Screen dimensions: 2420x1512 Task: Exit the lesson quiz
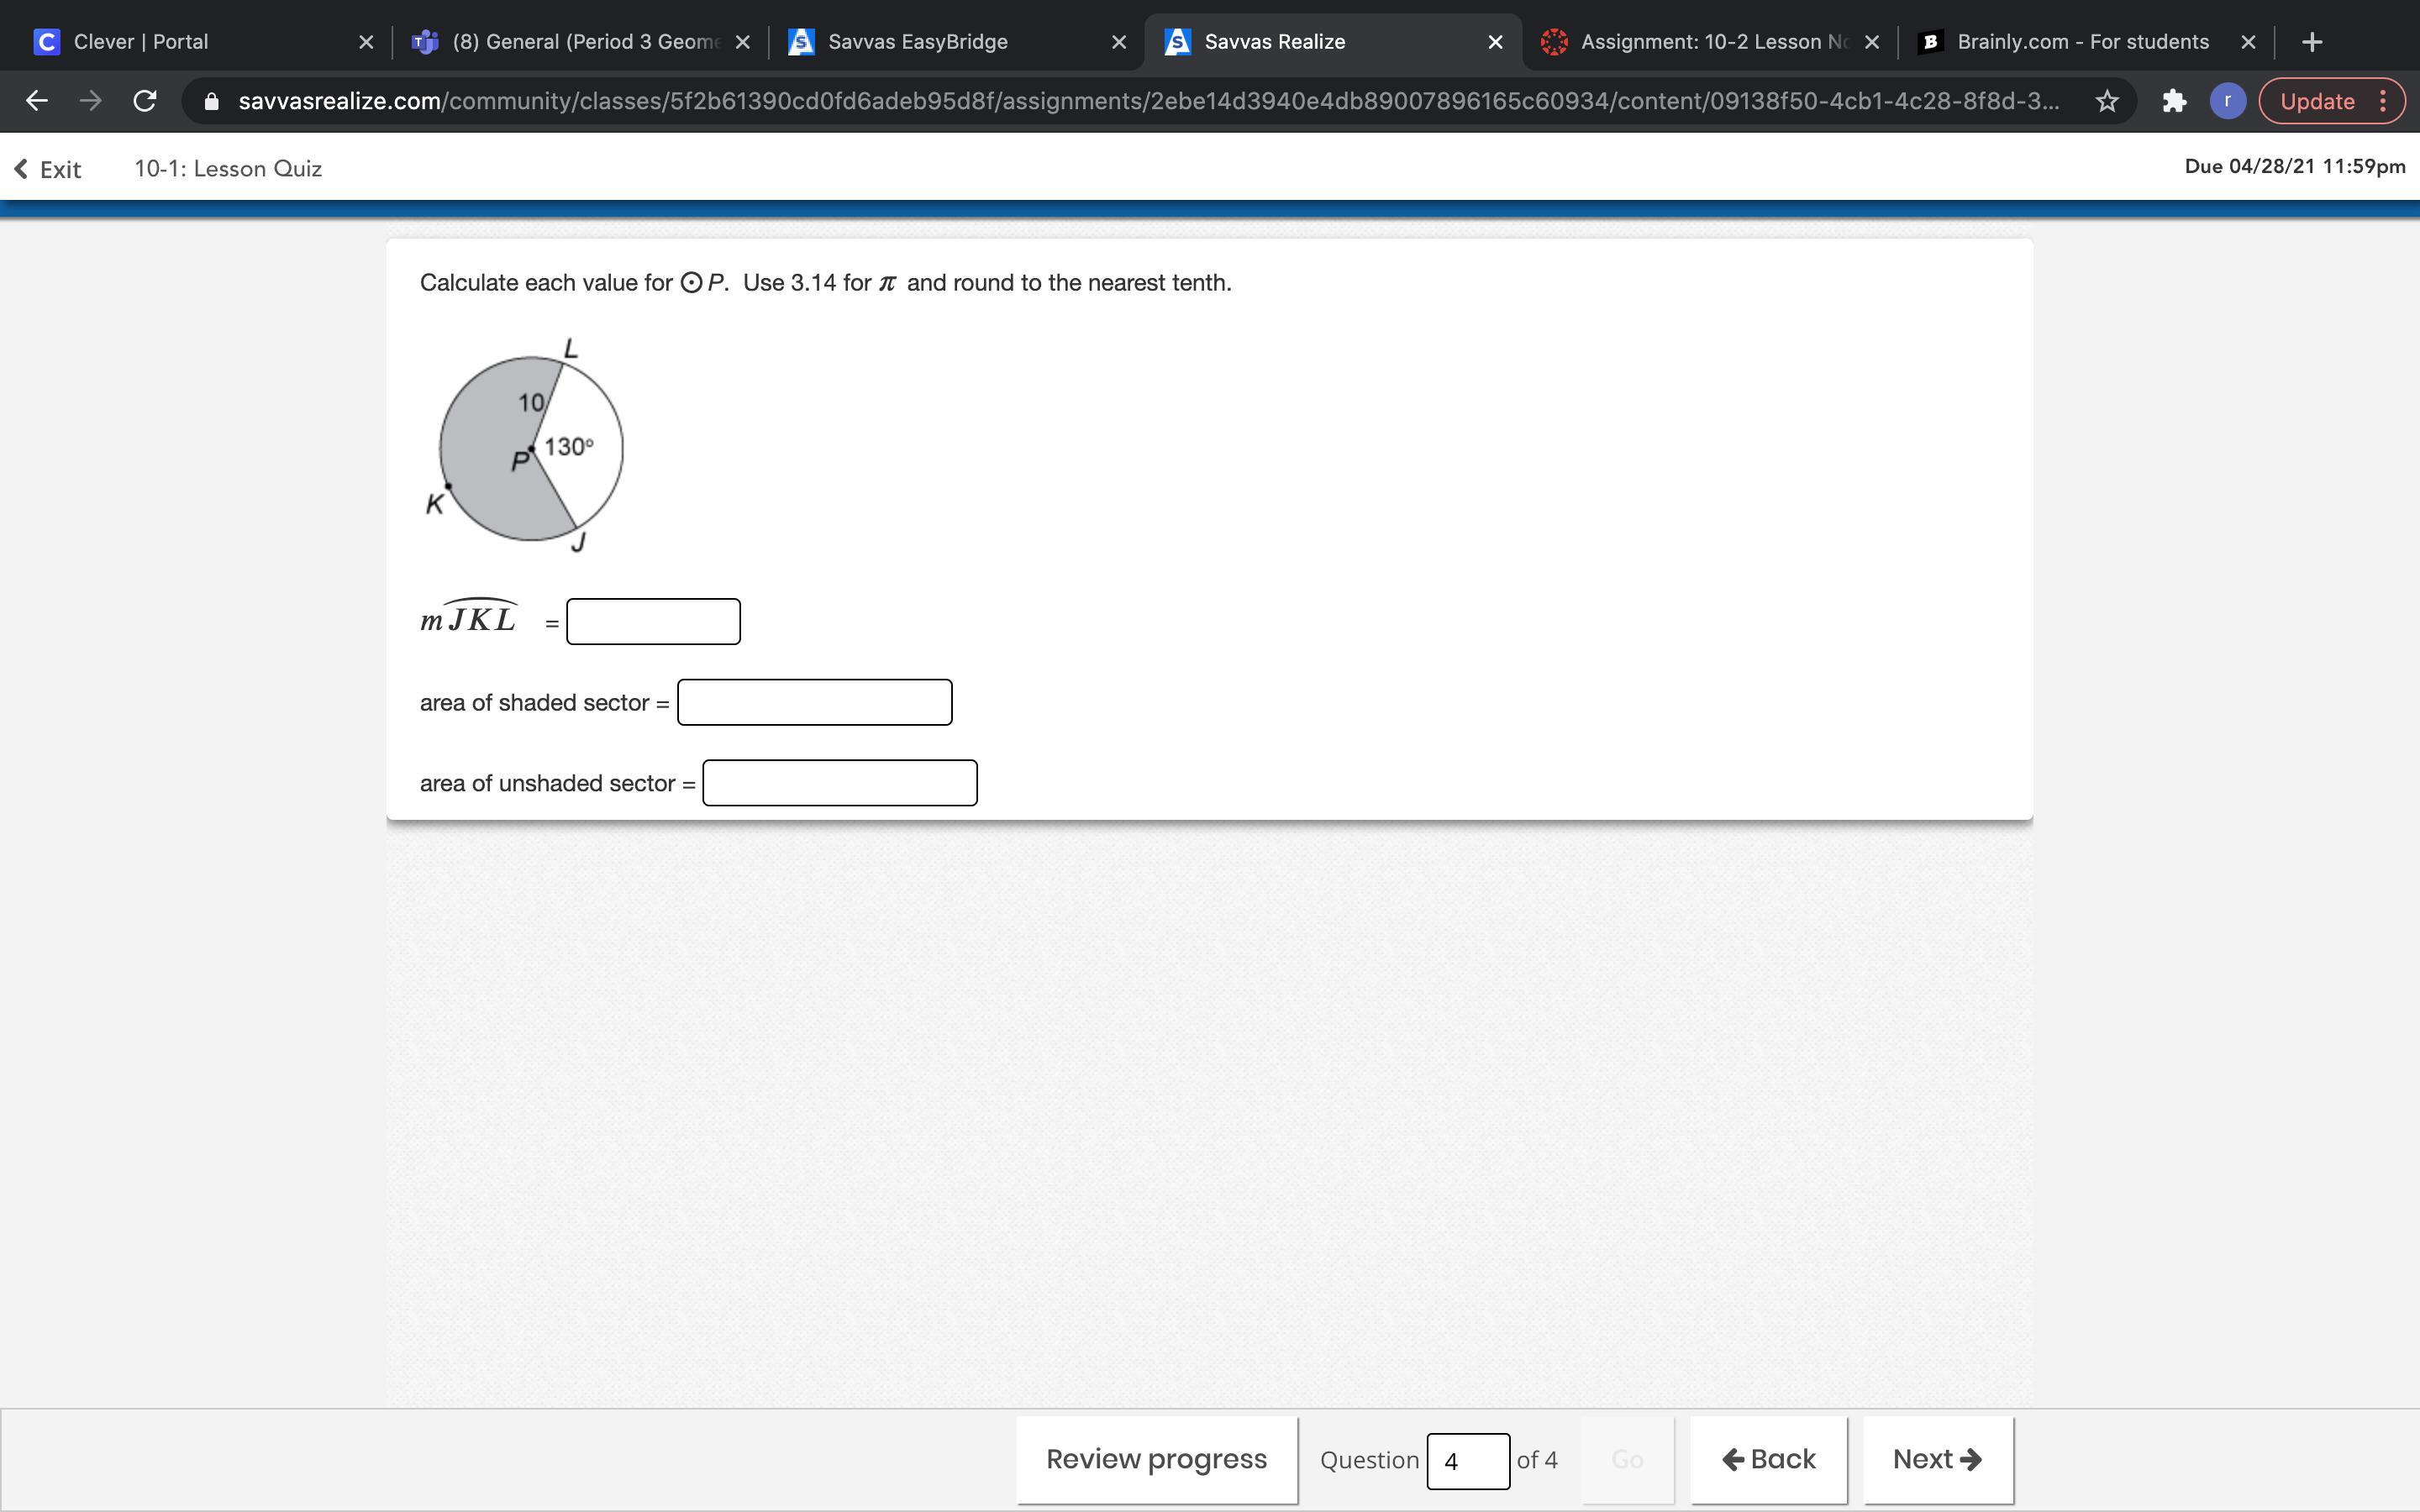(x=48, y=169)
